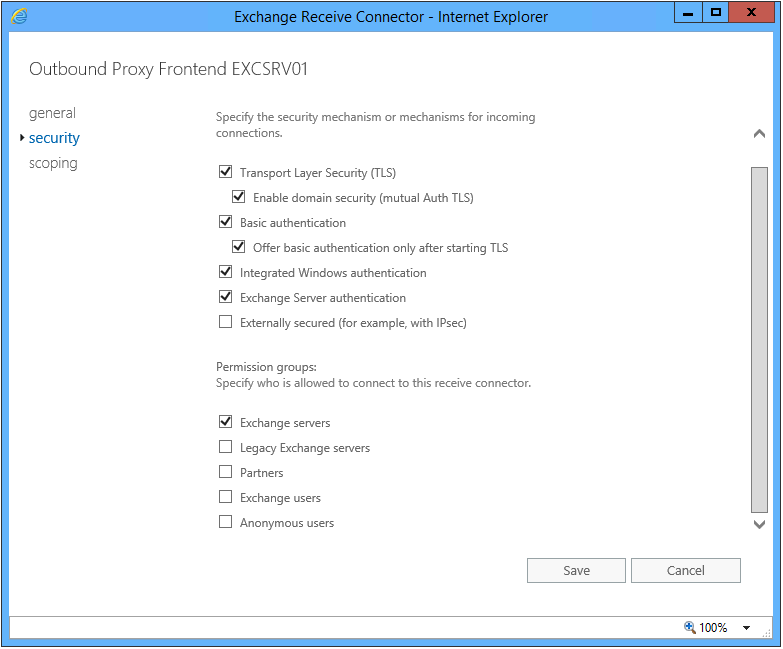Click the scroll up arrow

coord(760,134)
